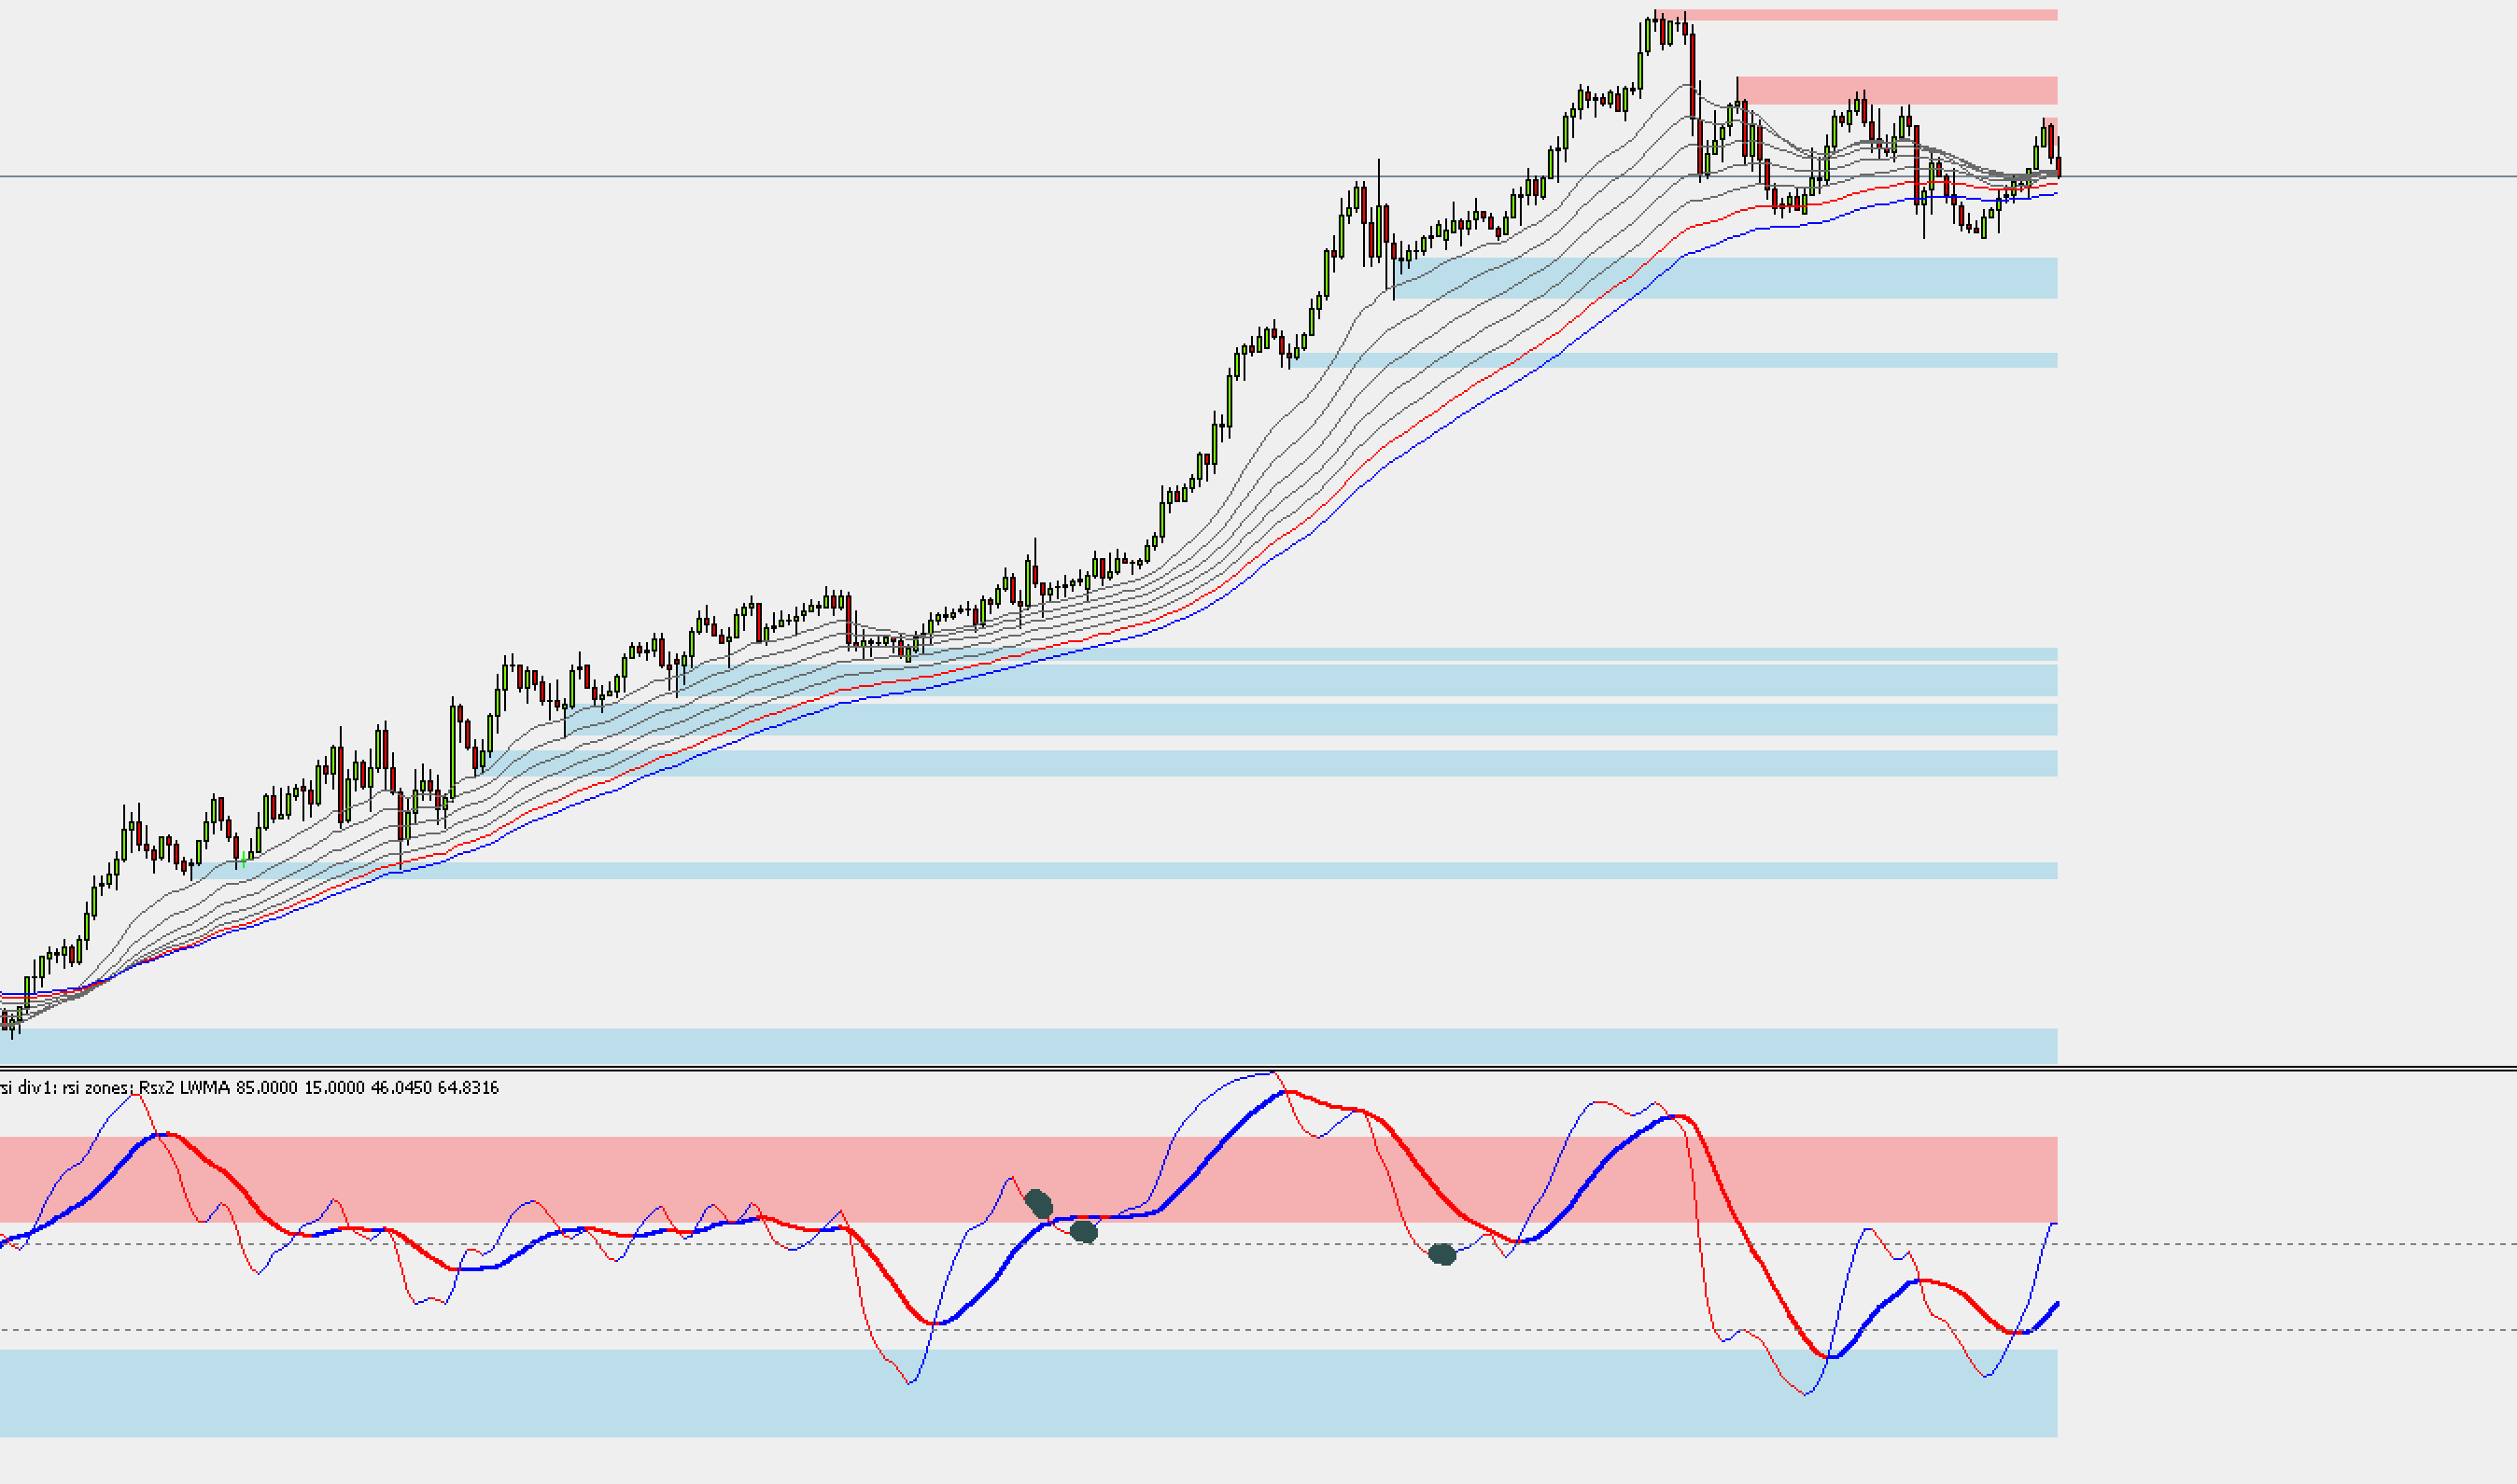The image size is (2517, 1484).
Task: Select the thin red zone at the chart's highest price
Action: tap(1856, 15)
